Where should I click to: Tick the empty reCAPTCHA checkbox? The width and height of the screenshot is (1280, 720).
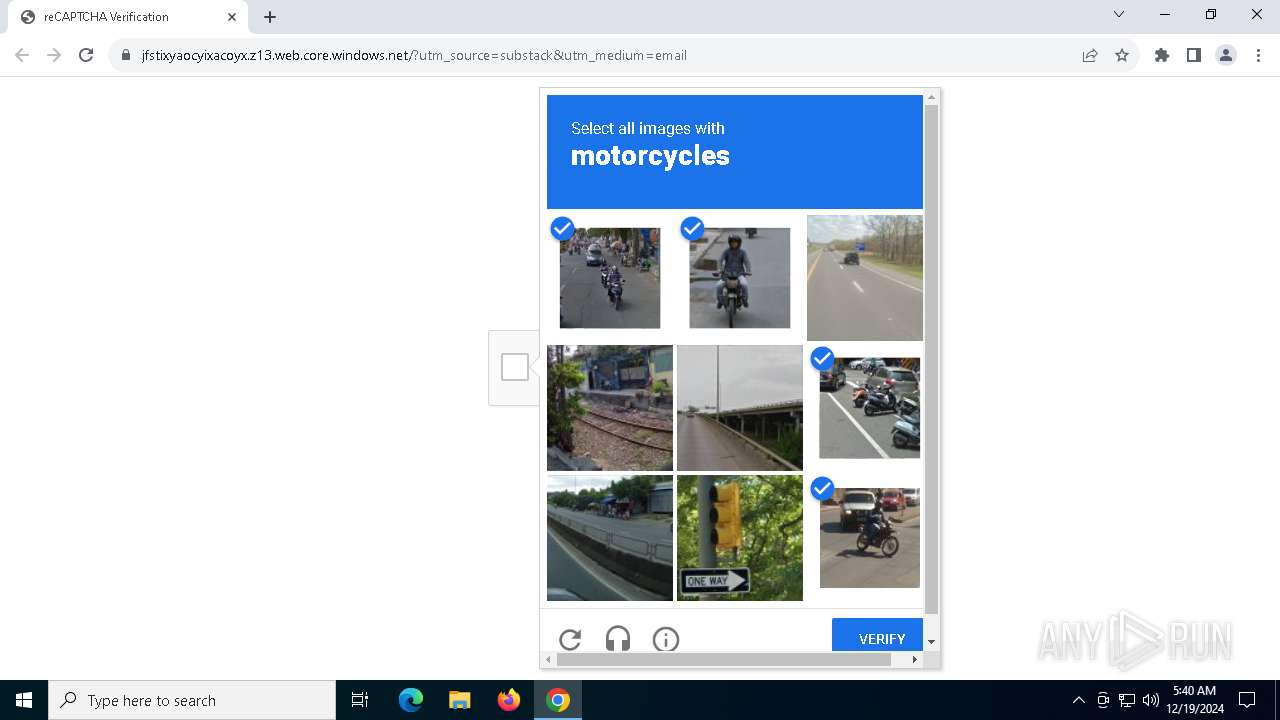click(x=515, y=367)
